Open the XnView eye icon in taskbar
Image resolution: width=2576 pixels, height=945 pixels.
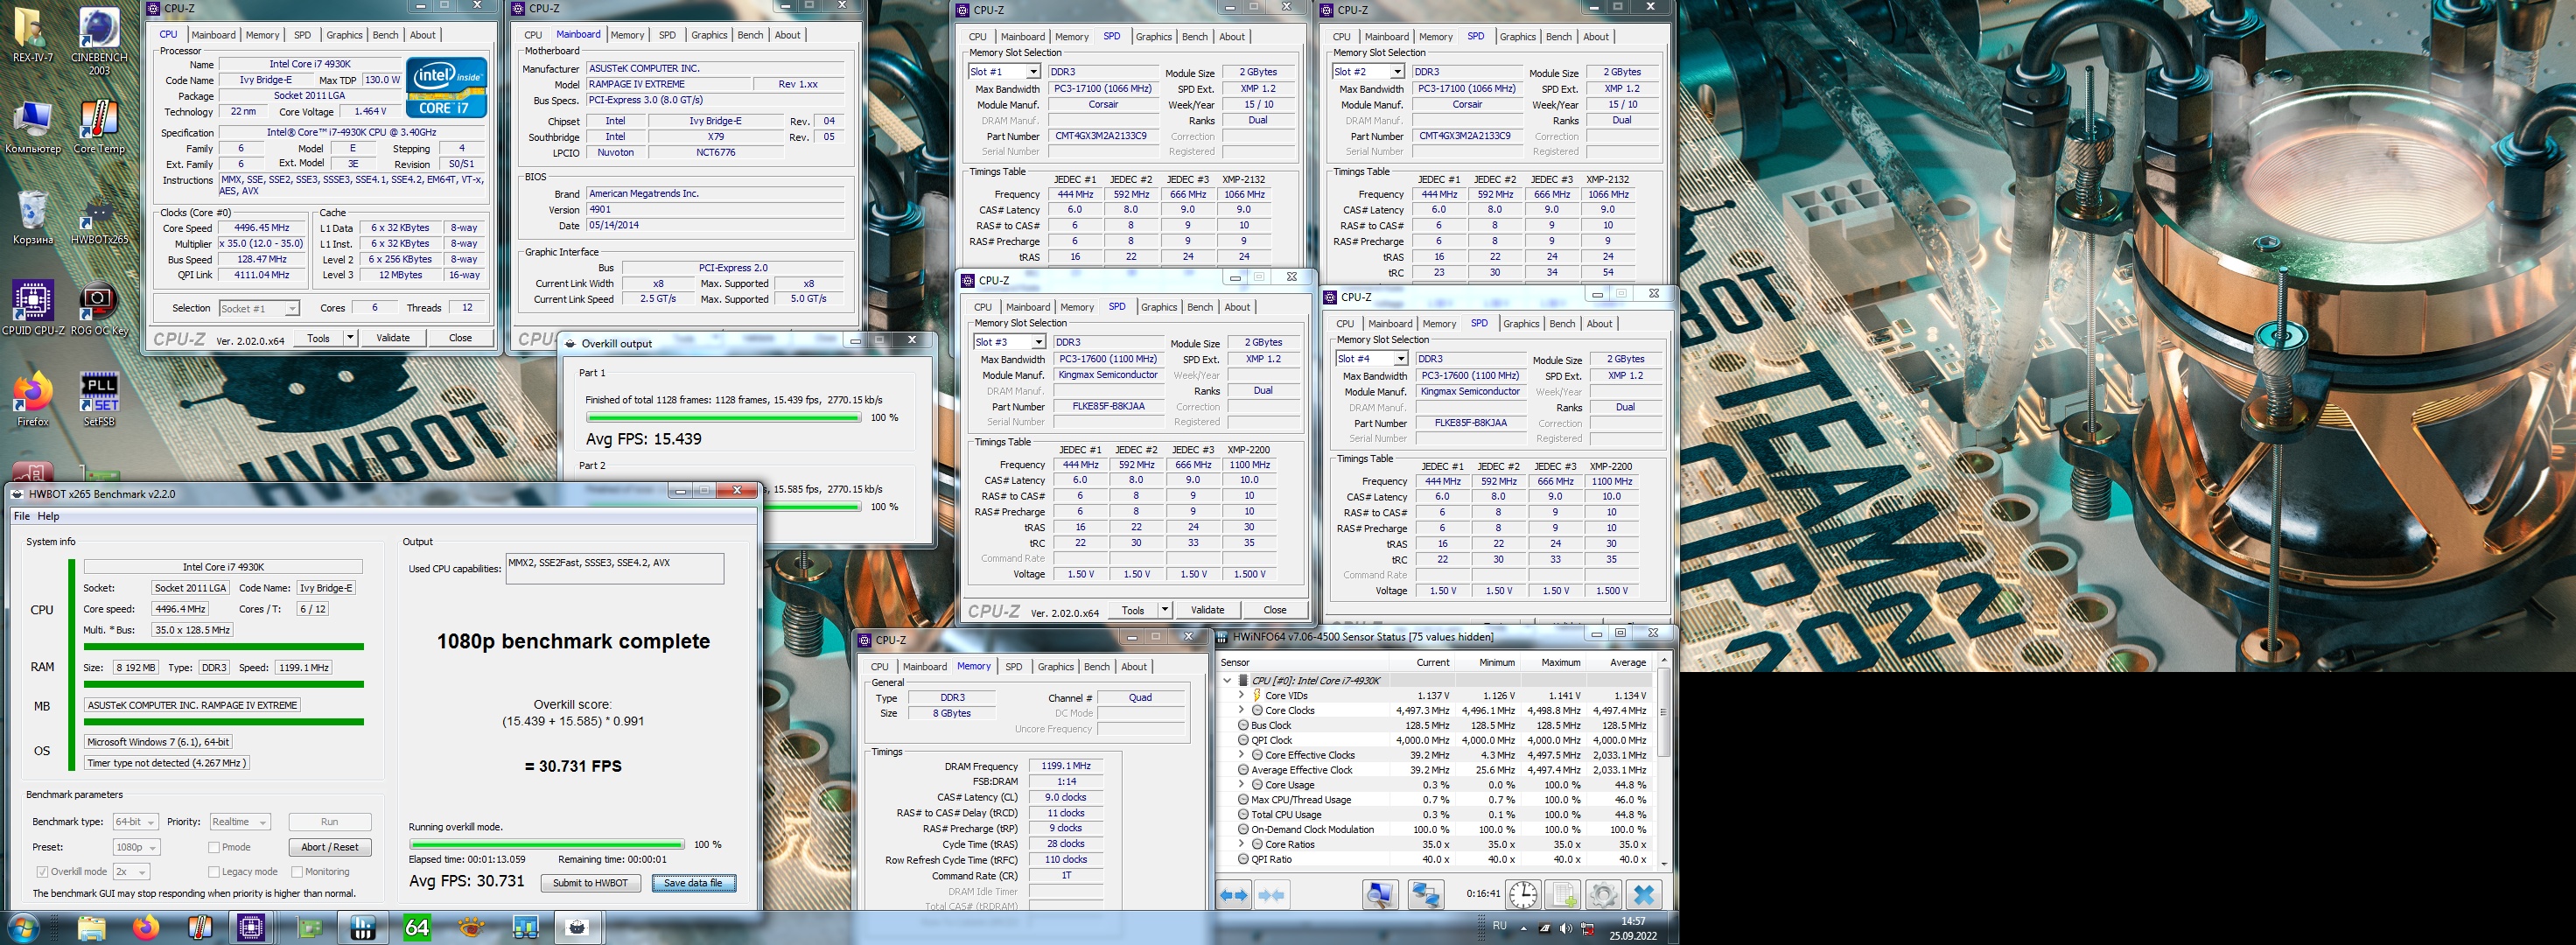click(470, 928)
